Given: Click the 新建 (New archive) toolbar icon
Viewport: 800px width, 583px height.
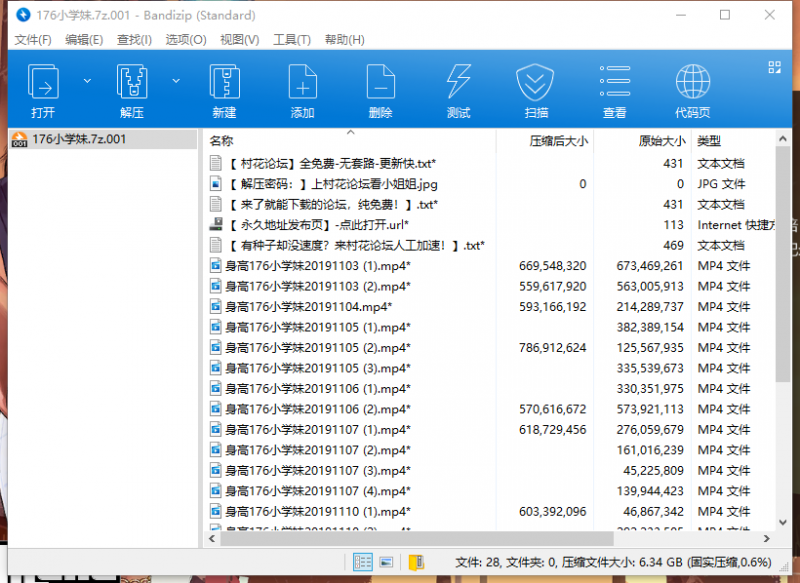Looking at the screenshot, I should pos(224,89).
